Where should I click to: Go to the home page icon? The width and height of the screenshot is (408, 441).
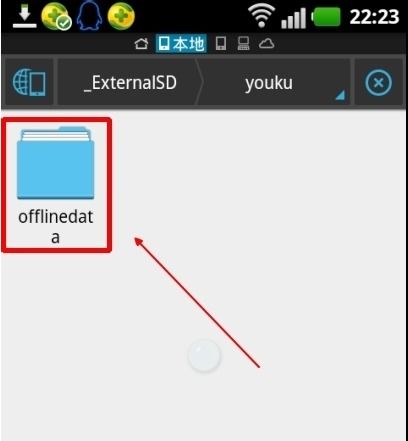[x=141, y=43]
